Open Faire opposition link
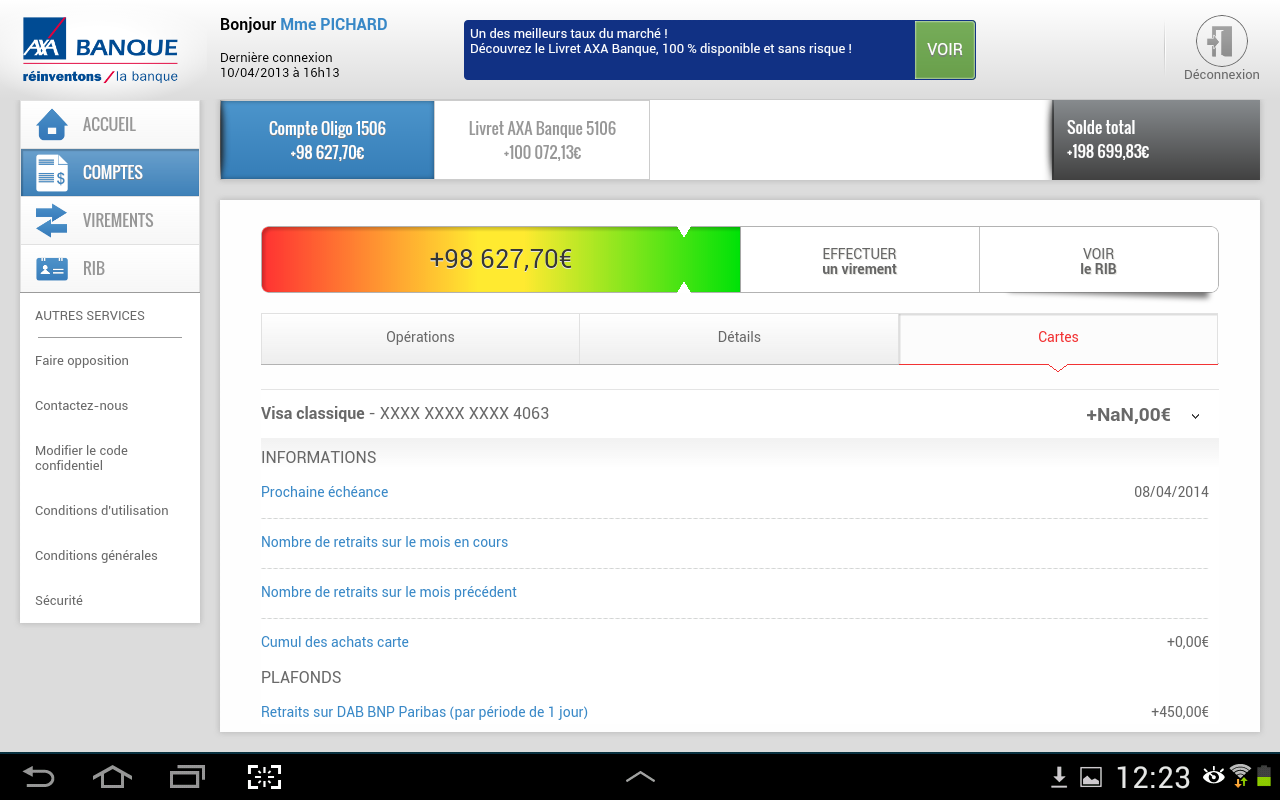 [82, 361]
